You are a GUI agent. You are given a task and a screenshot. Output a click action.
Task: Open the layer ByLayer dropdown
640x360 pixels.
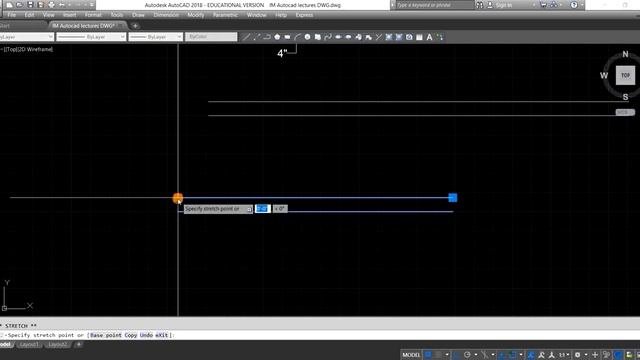(27, 37)
